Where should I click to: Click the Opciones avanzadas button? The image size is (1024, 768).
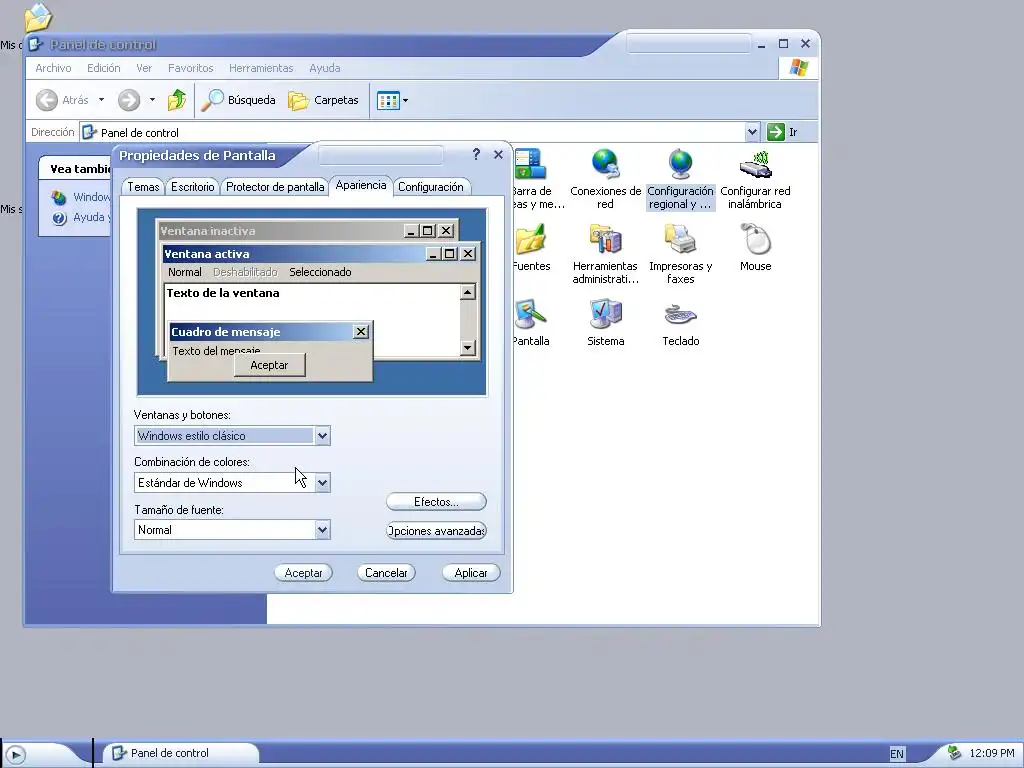(436, 531)
